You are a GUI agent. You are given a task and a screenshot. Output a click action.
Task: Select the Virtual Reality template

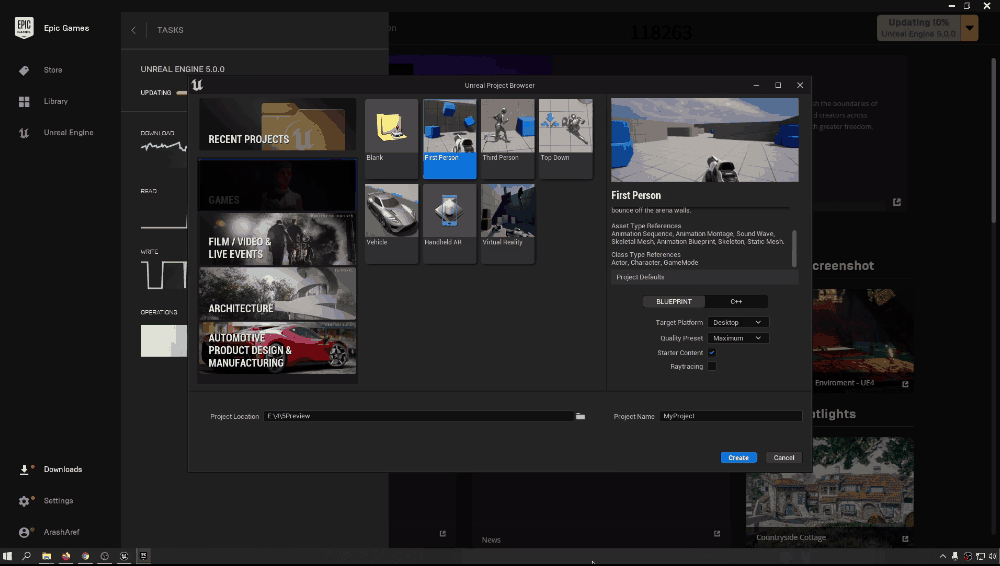(x=508, y=217)
